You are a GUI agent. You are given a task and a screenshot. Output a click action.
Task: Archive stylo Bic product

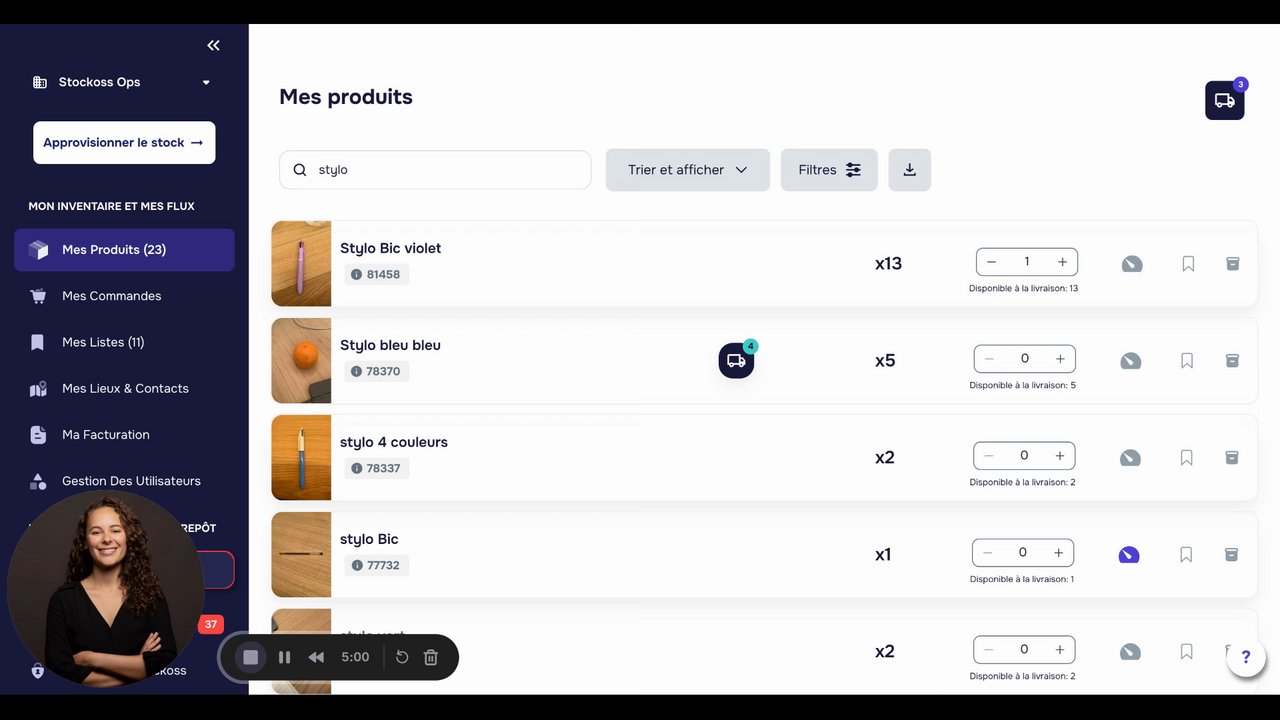pos(1231,555)
